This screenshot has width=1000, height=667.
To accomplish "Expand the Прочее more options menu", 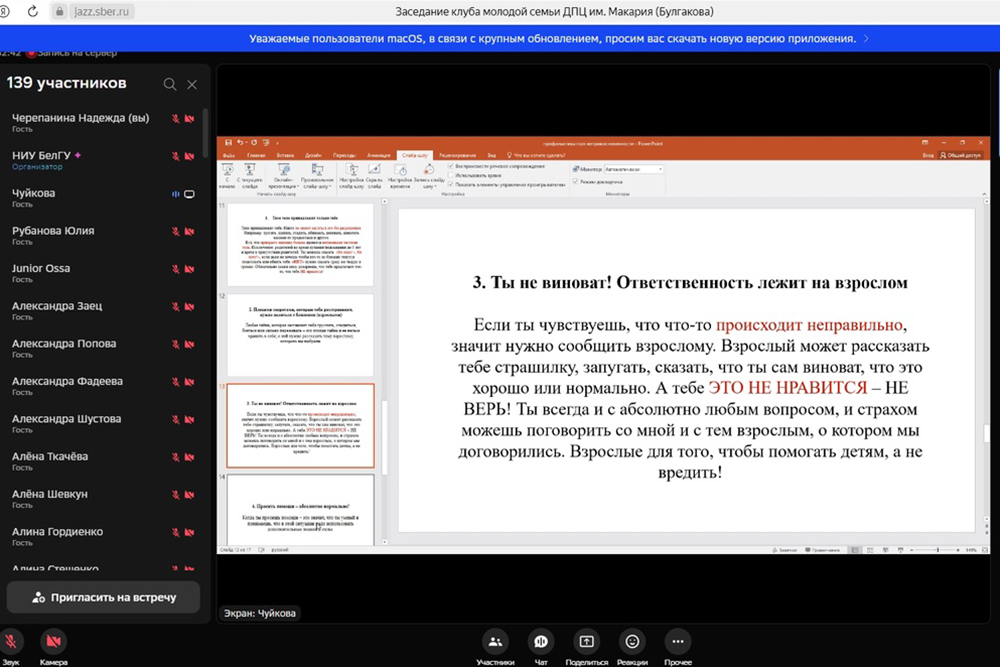I will pyautogui.click(x=678, y=641).
